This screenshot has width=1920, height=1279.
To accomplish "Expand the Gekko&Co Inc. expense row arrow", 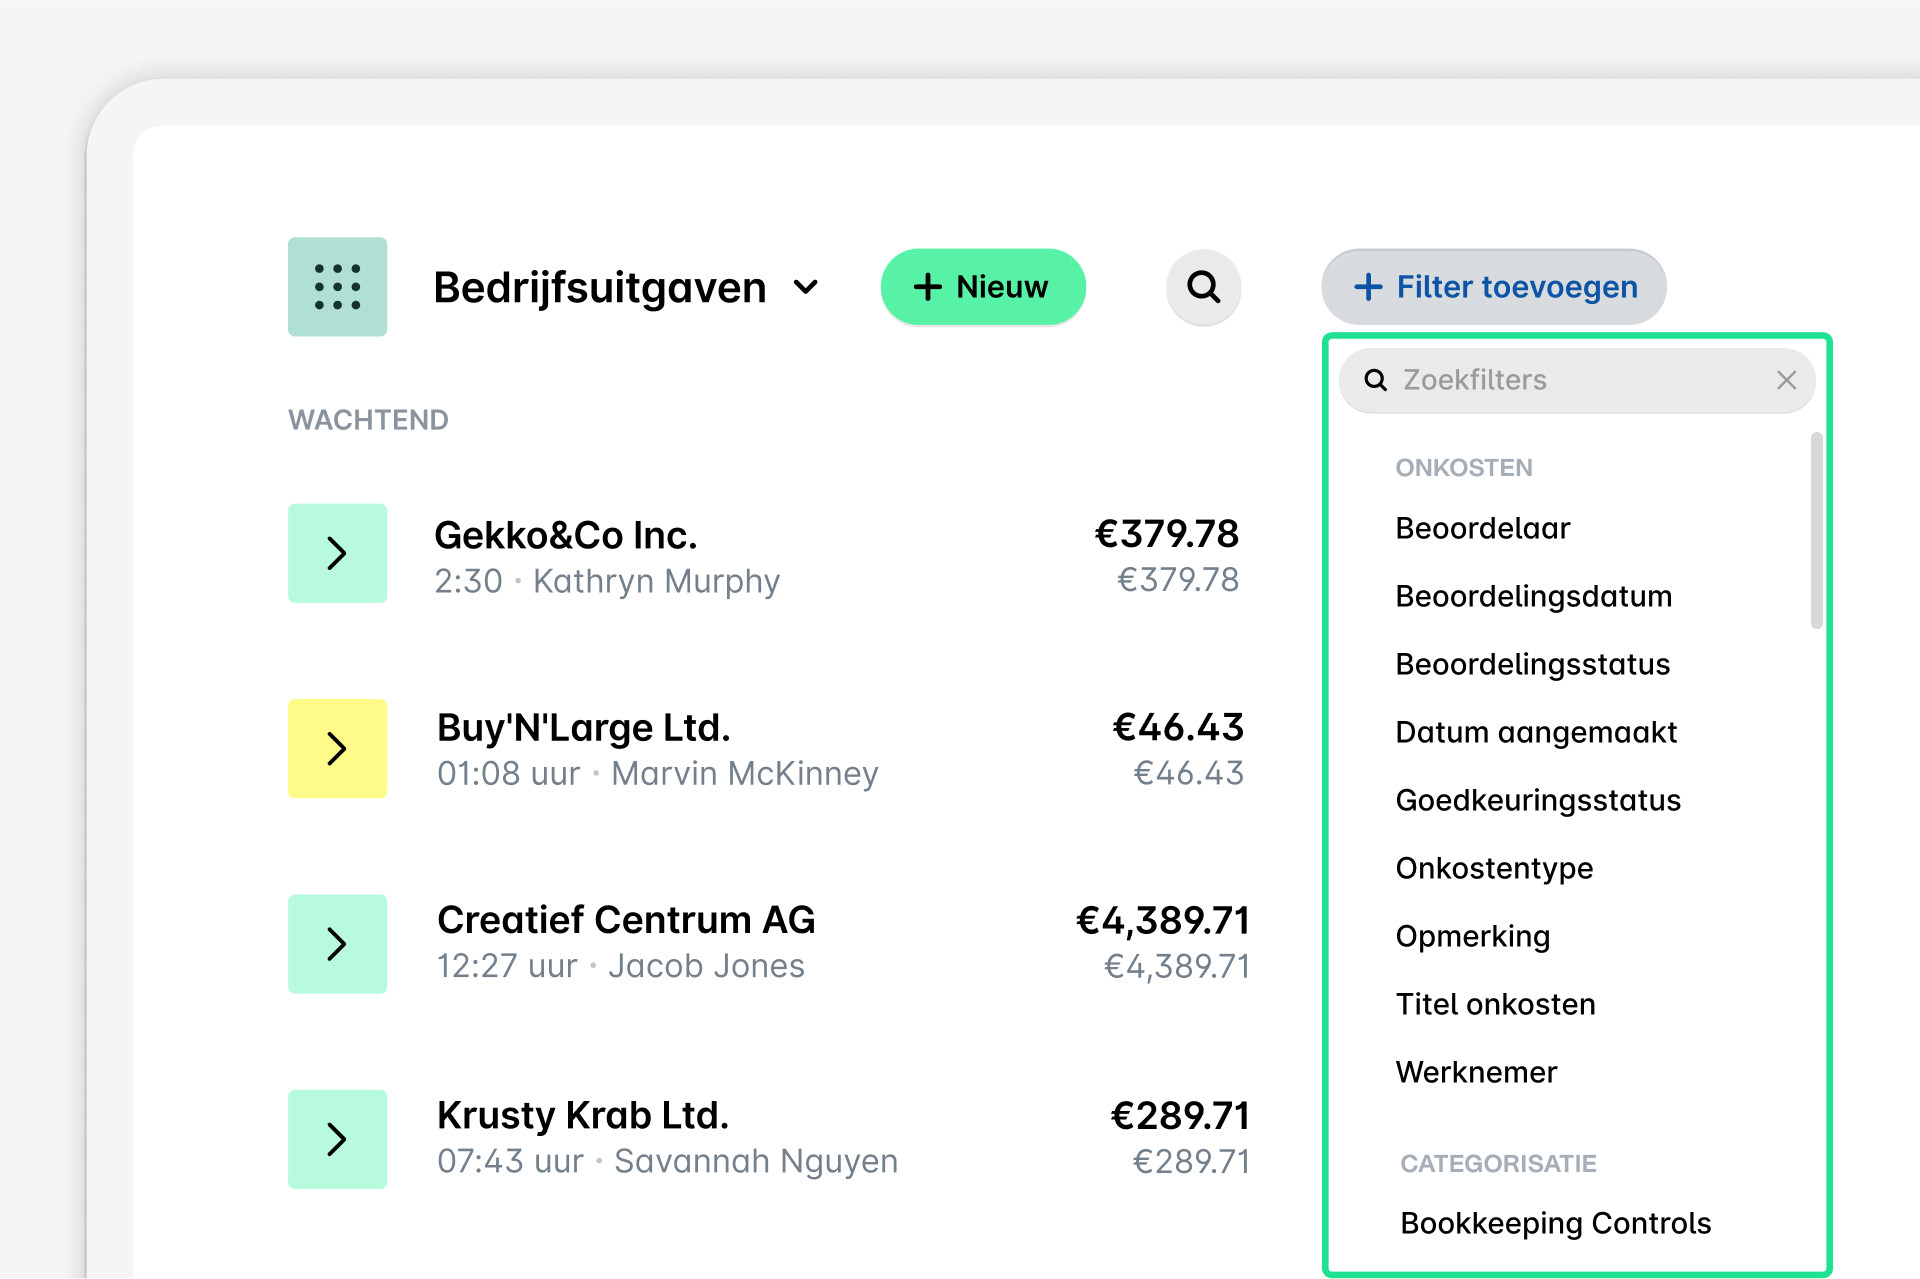I will click(x=337, y=553).
